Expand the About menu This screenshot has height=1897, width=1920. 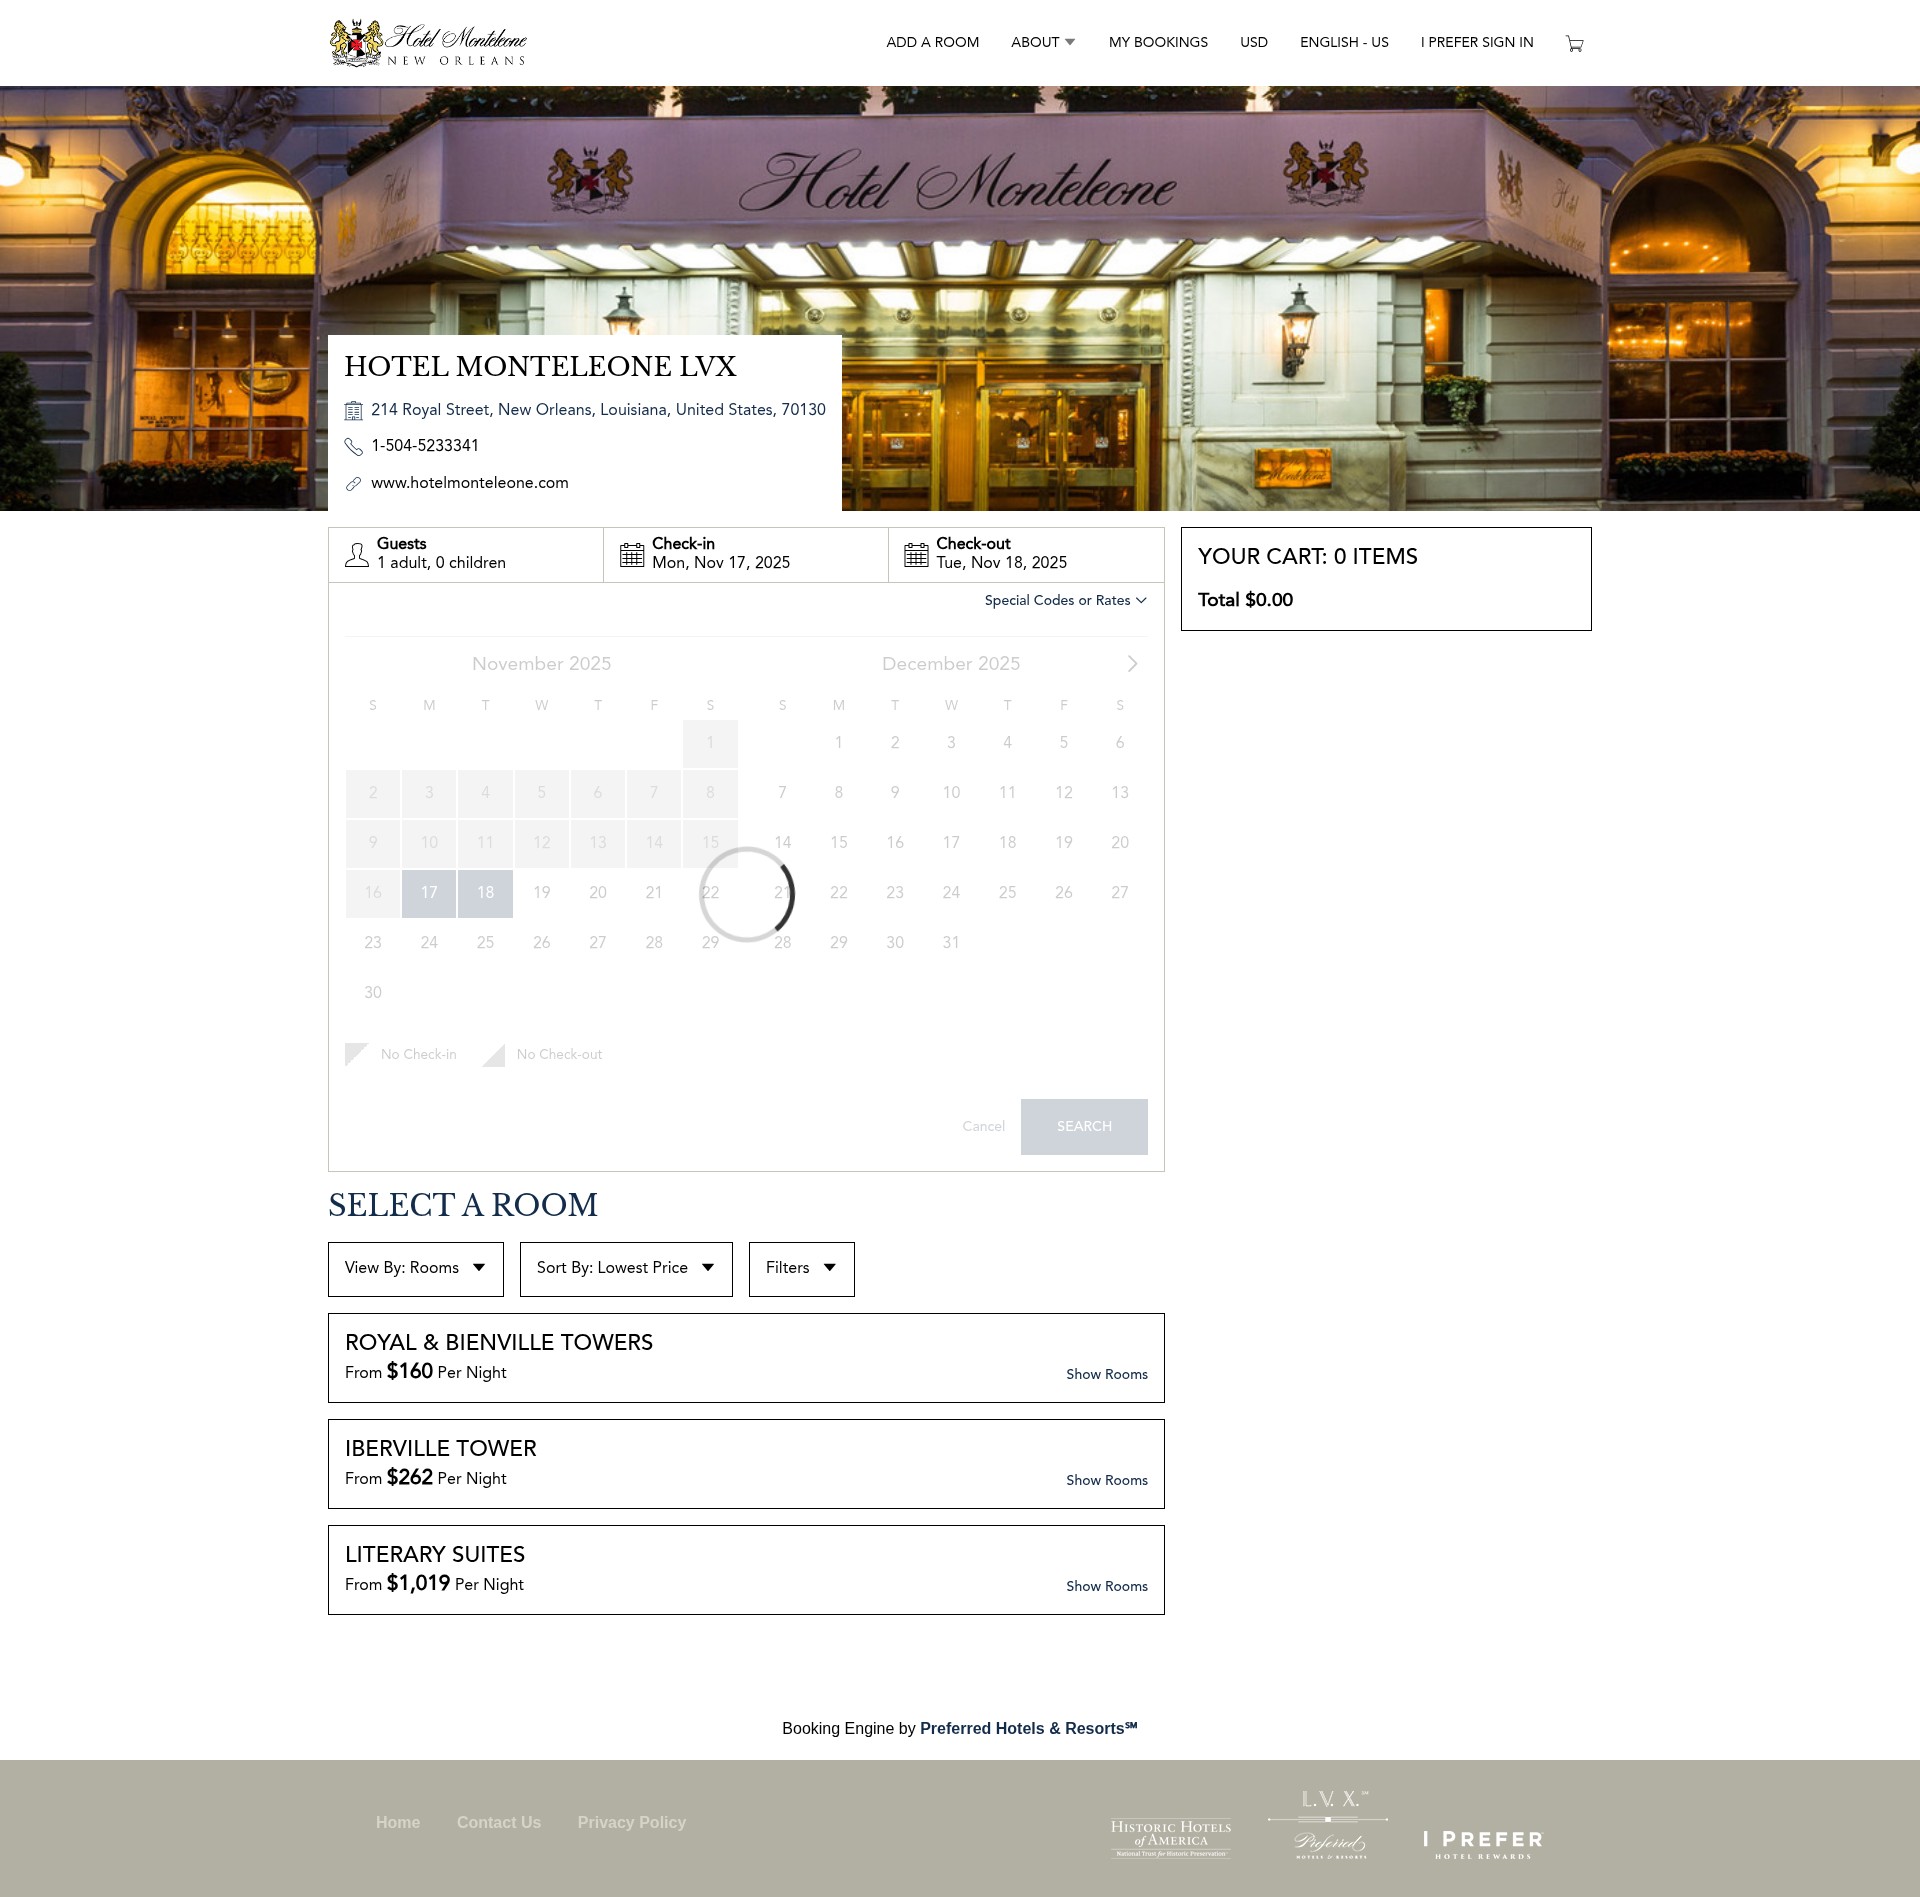click(x=1043, y=42)
